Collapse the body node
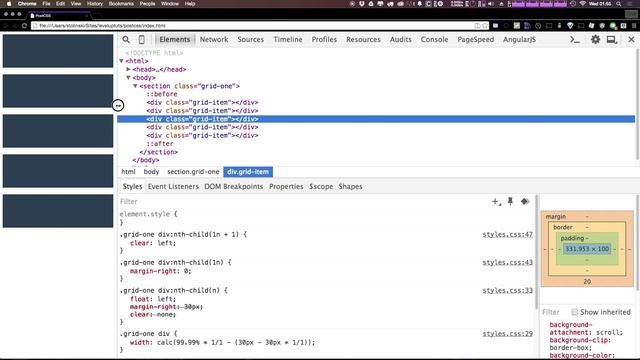Screen dimensions: 640x360 tap(128, 78)
